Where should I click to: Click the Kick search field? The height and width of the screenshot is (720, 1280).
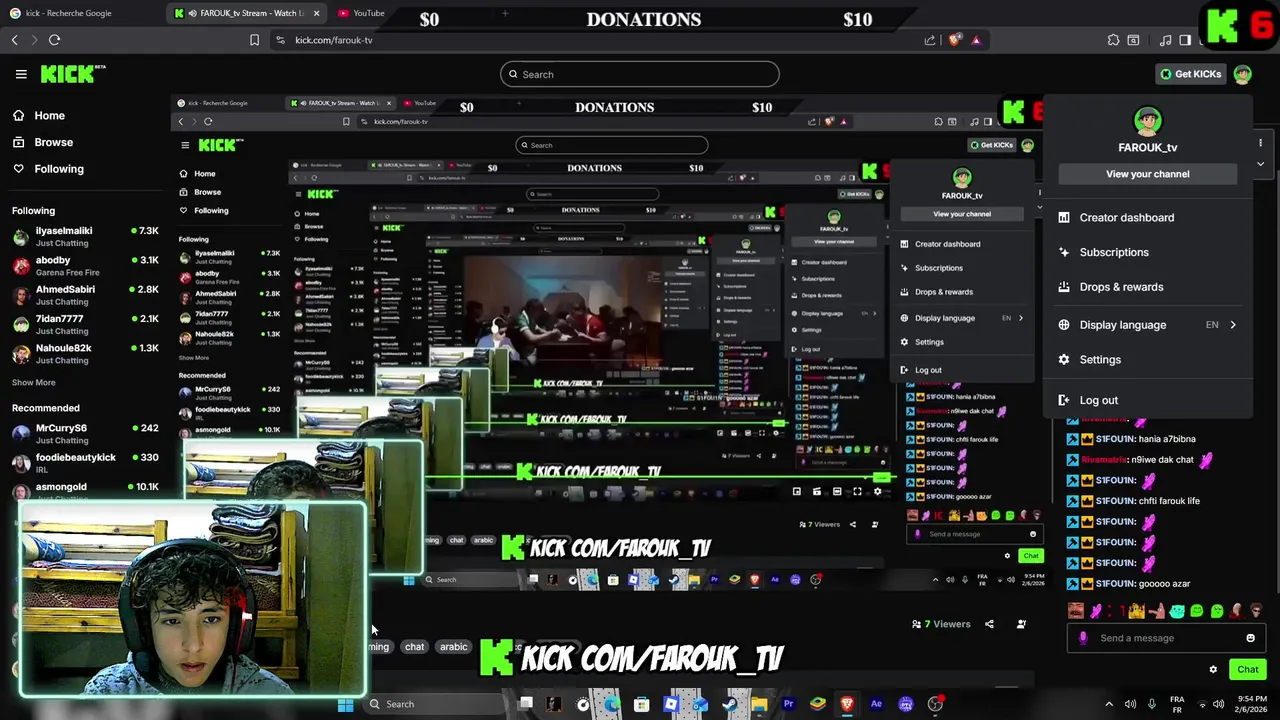click(640, 74)
